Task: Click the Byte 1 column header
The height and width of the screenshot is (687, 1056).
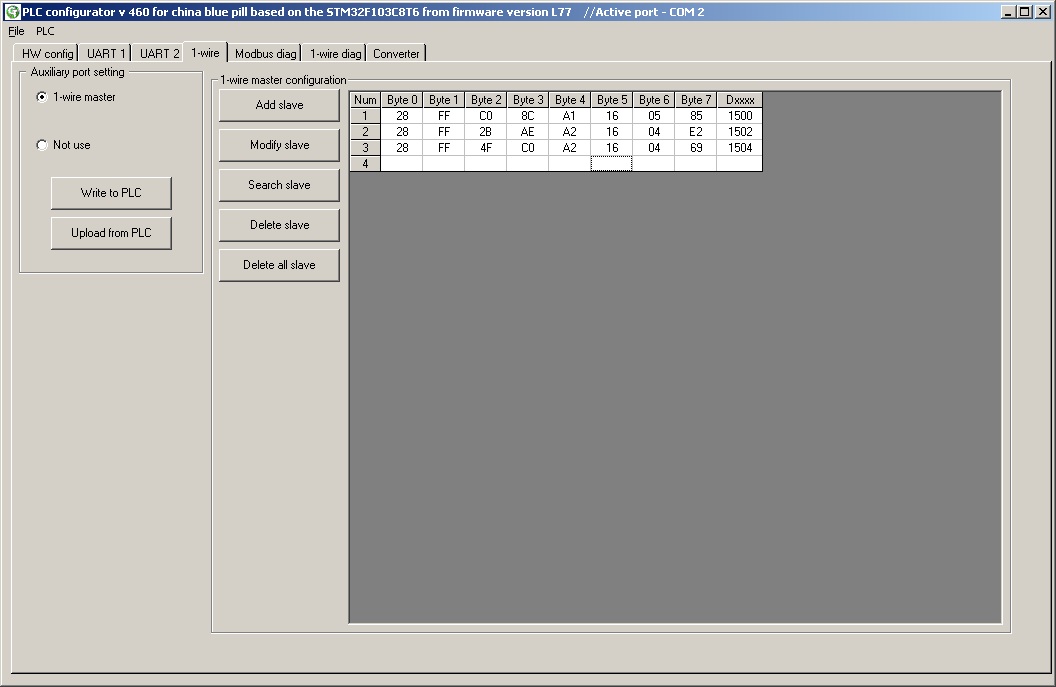Action: 443,100
